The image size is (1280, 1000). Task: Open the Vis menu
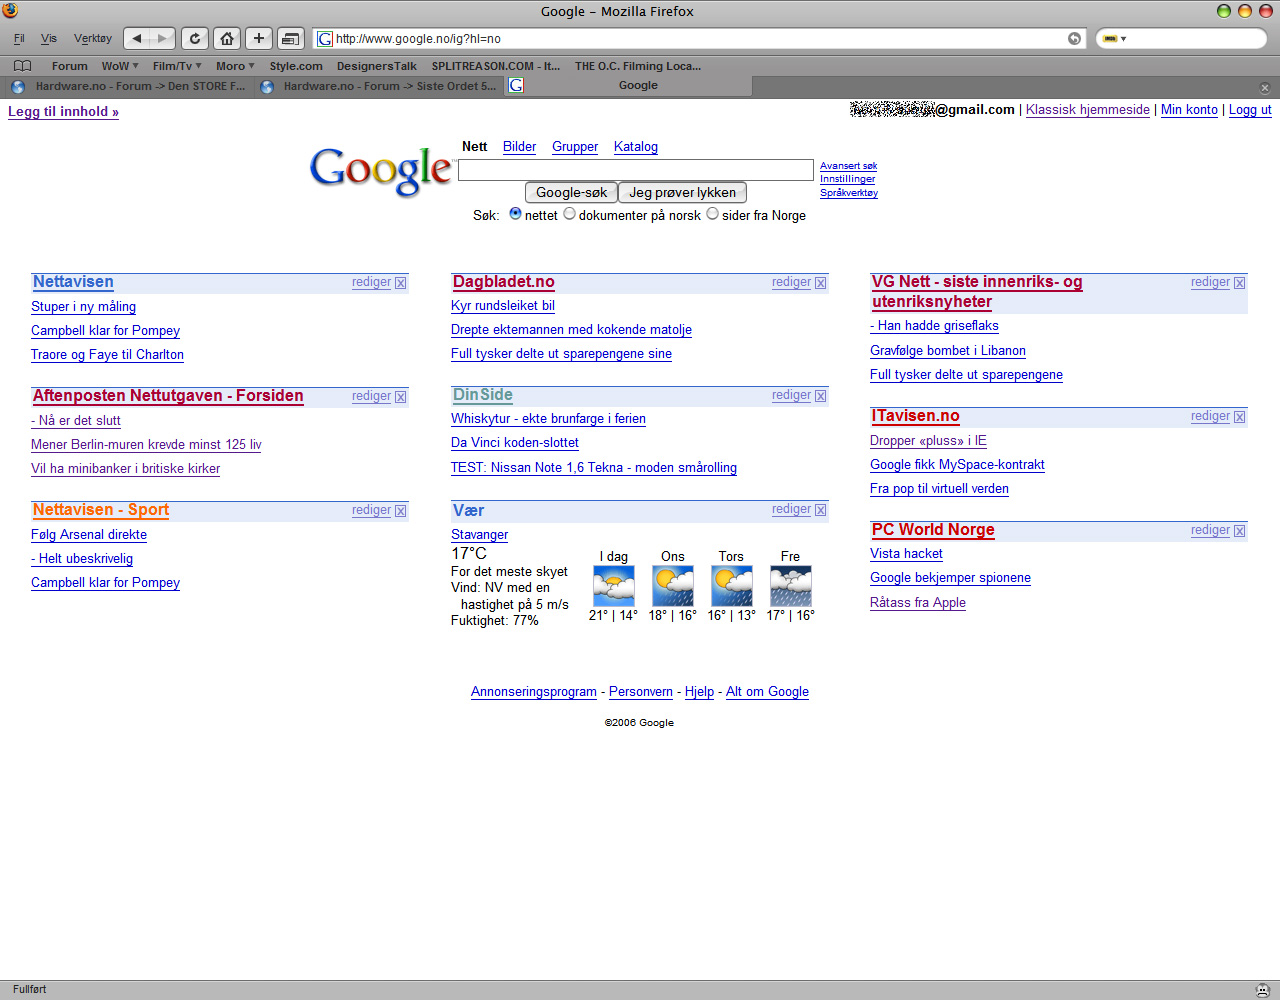pyautogui.click(x=49, y=39)
